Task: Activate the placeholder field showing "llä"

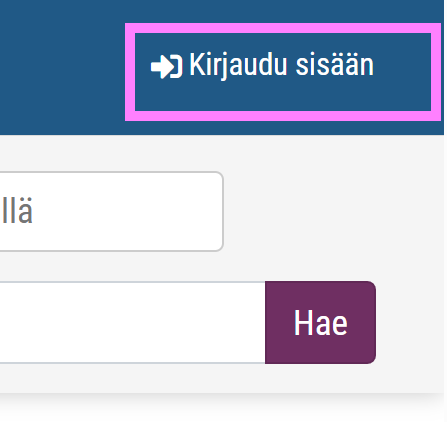Action: click(111, 211)
